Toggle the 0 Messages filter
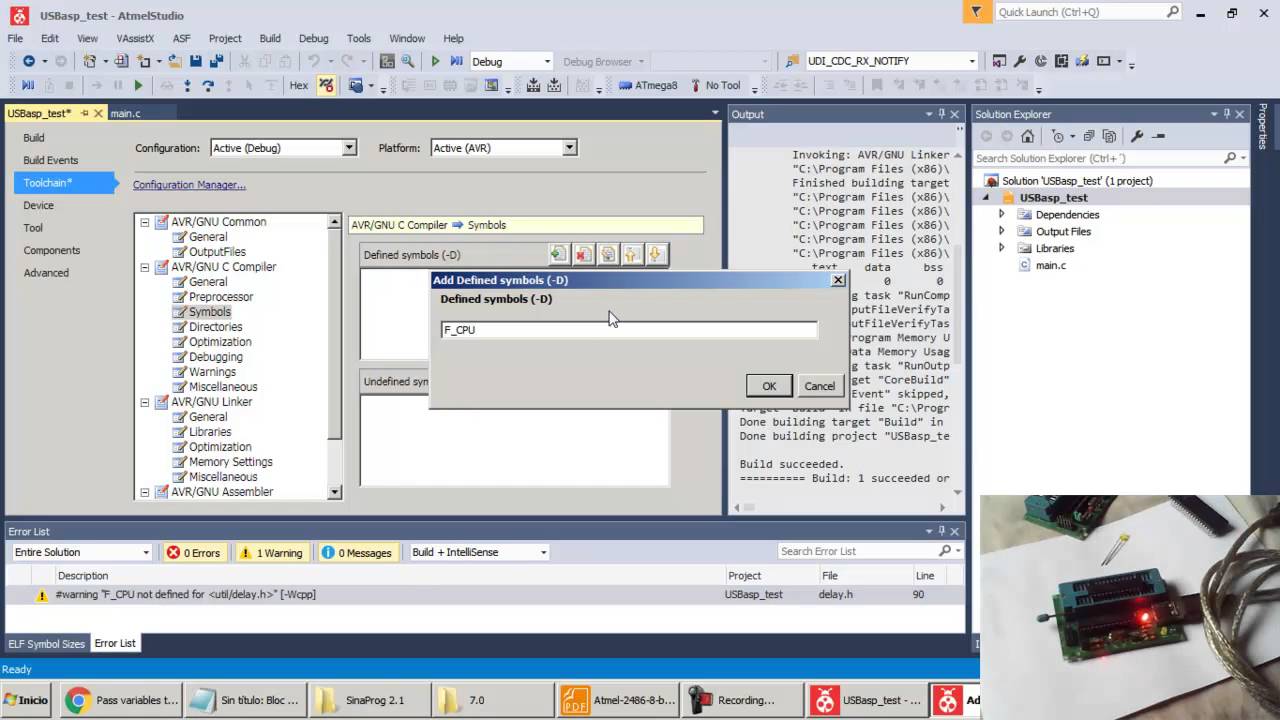The height and width of the screenshot is (720, 1280). (357, 553)
